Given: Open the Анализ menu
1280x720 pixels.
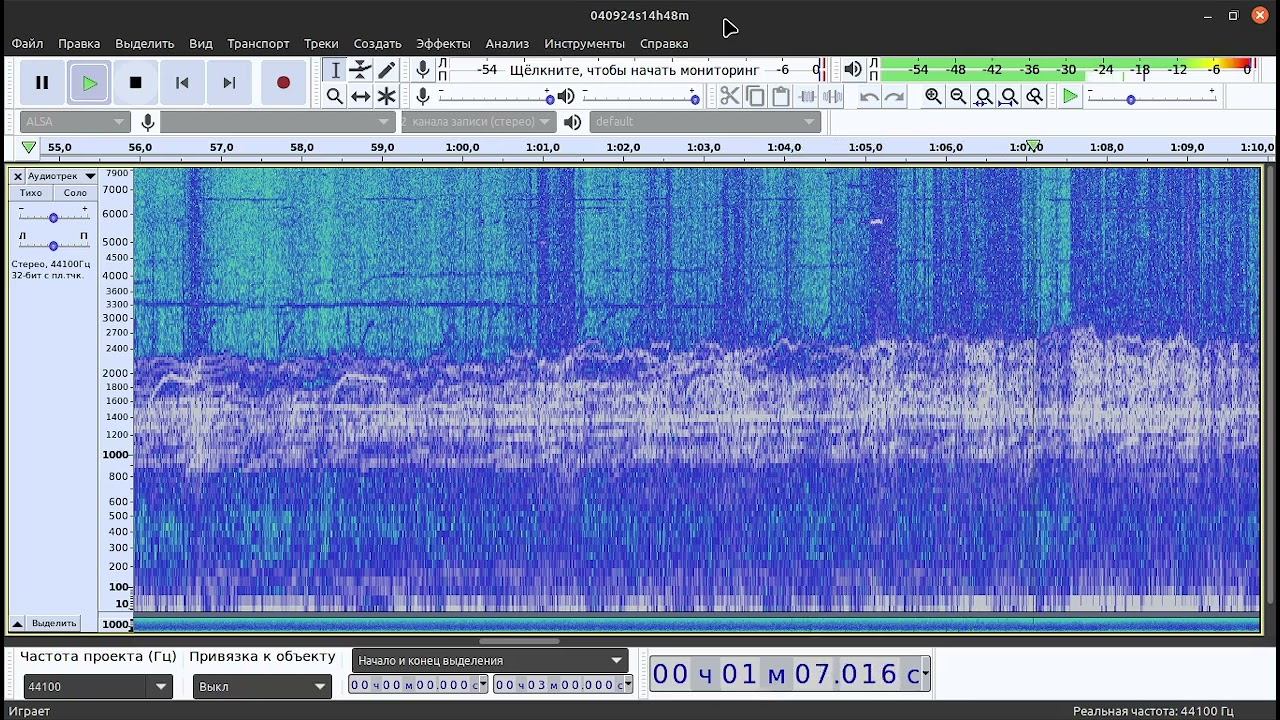Looking at the screenshot, I should 507,44.
